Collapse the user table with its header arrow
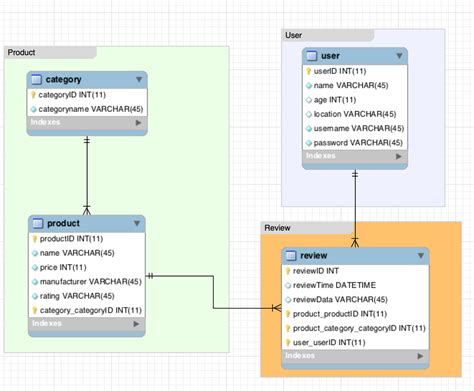 coord(399,56)
